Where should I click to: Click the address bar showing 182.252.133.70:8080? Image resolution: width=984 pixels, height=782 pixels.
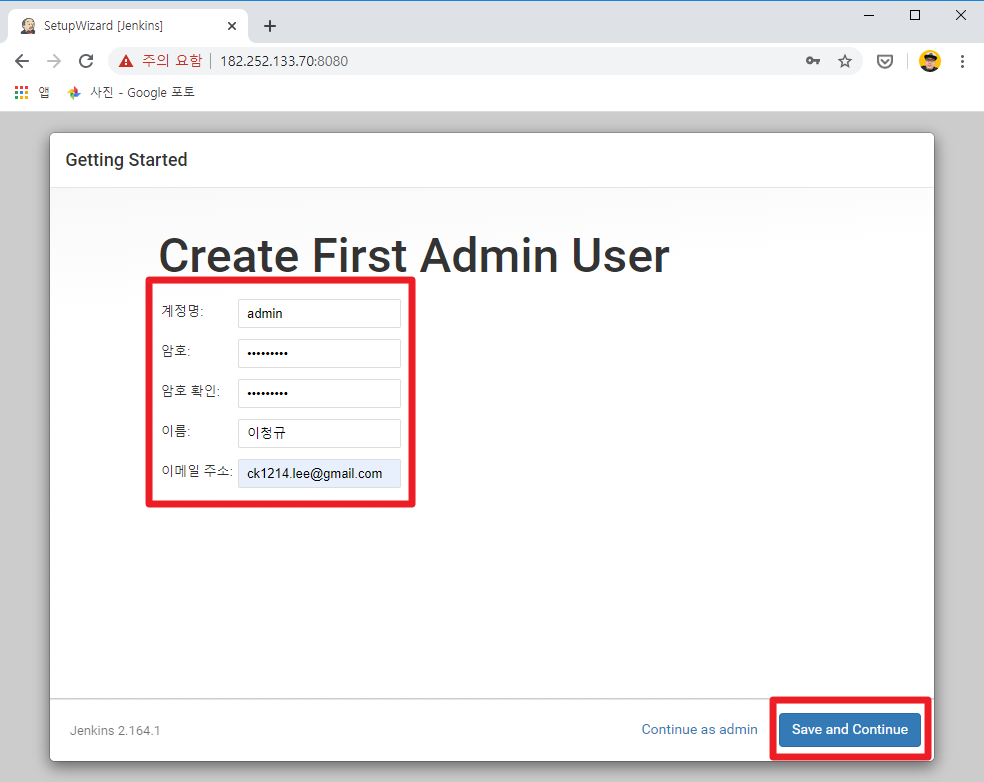tap(400, 60)
